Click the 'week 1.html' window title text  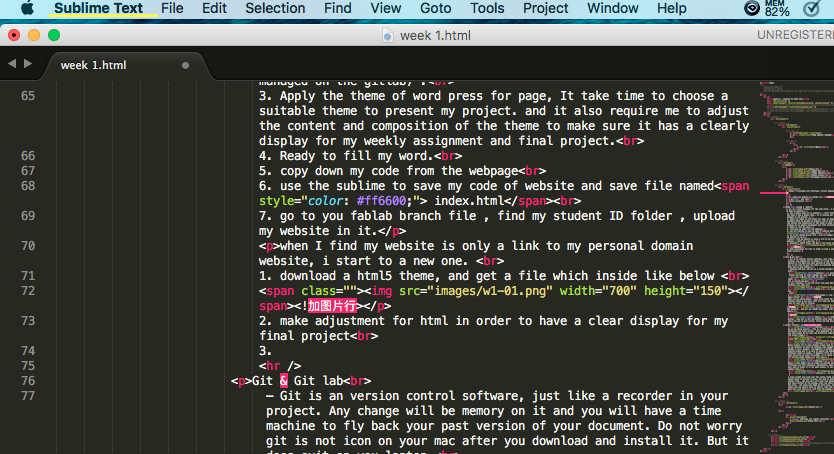point(435,36)
